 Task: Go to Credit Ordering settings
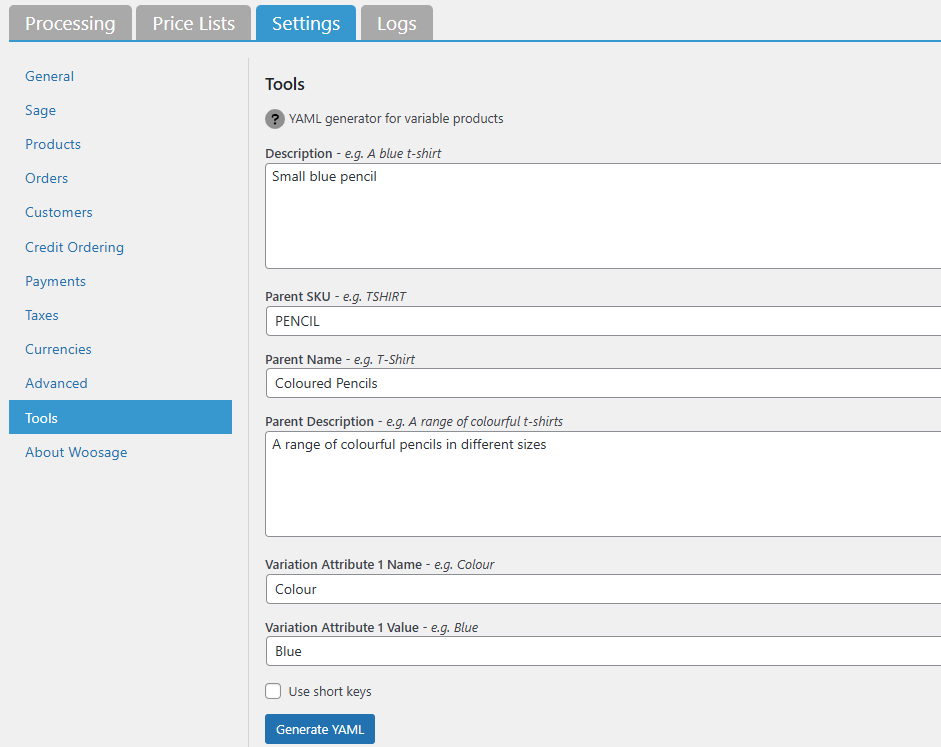click(75, 247)
